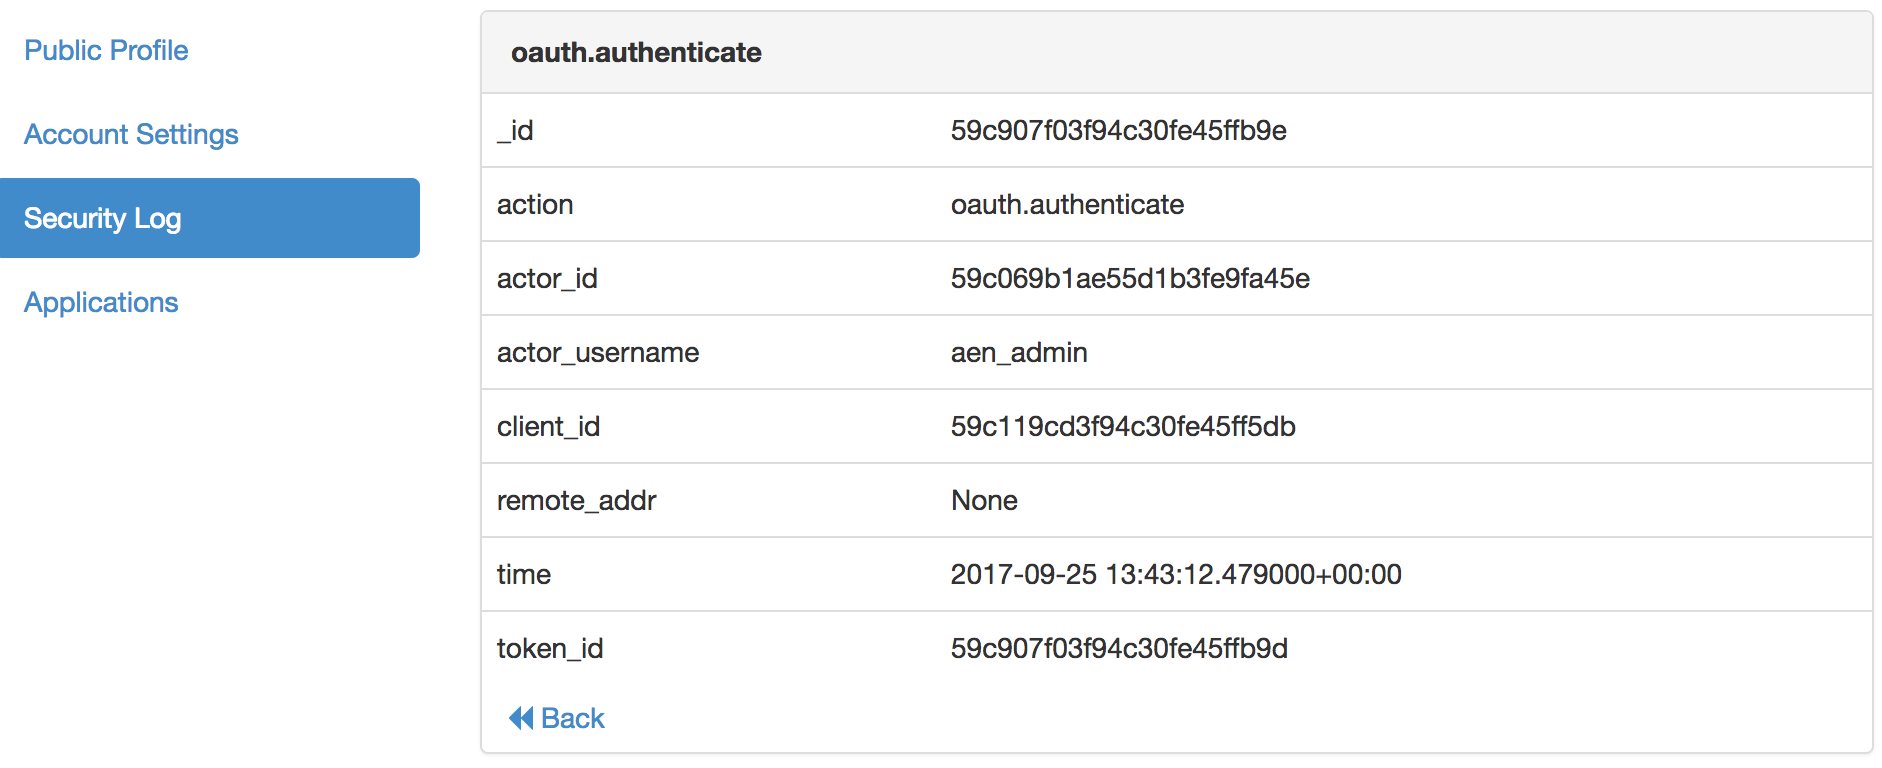Click the remote_addr field label

pos(577,500)
